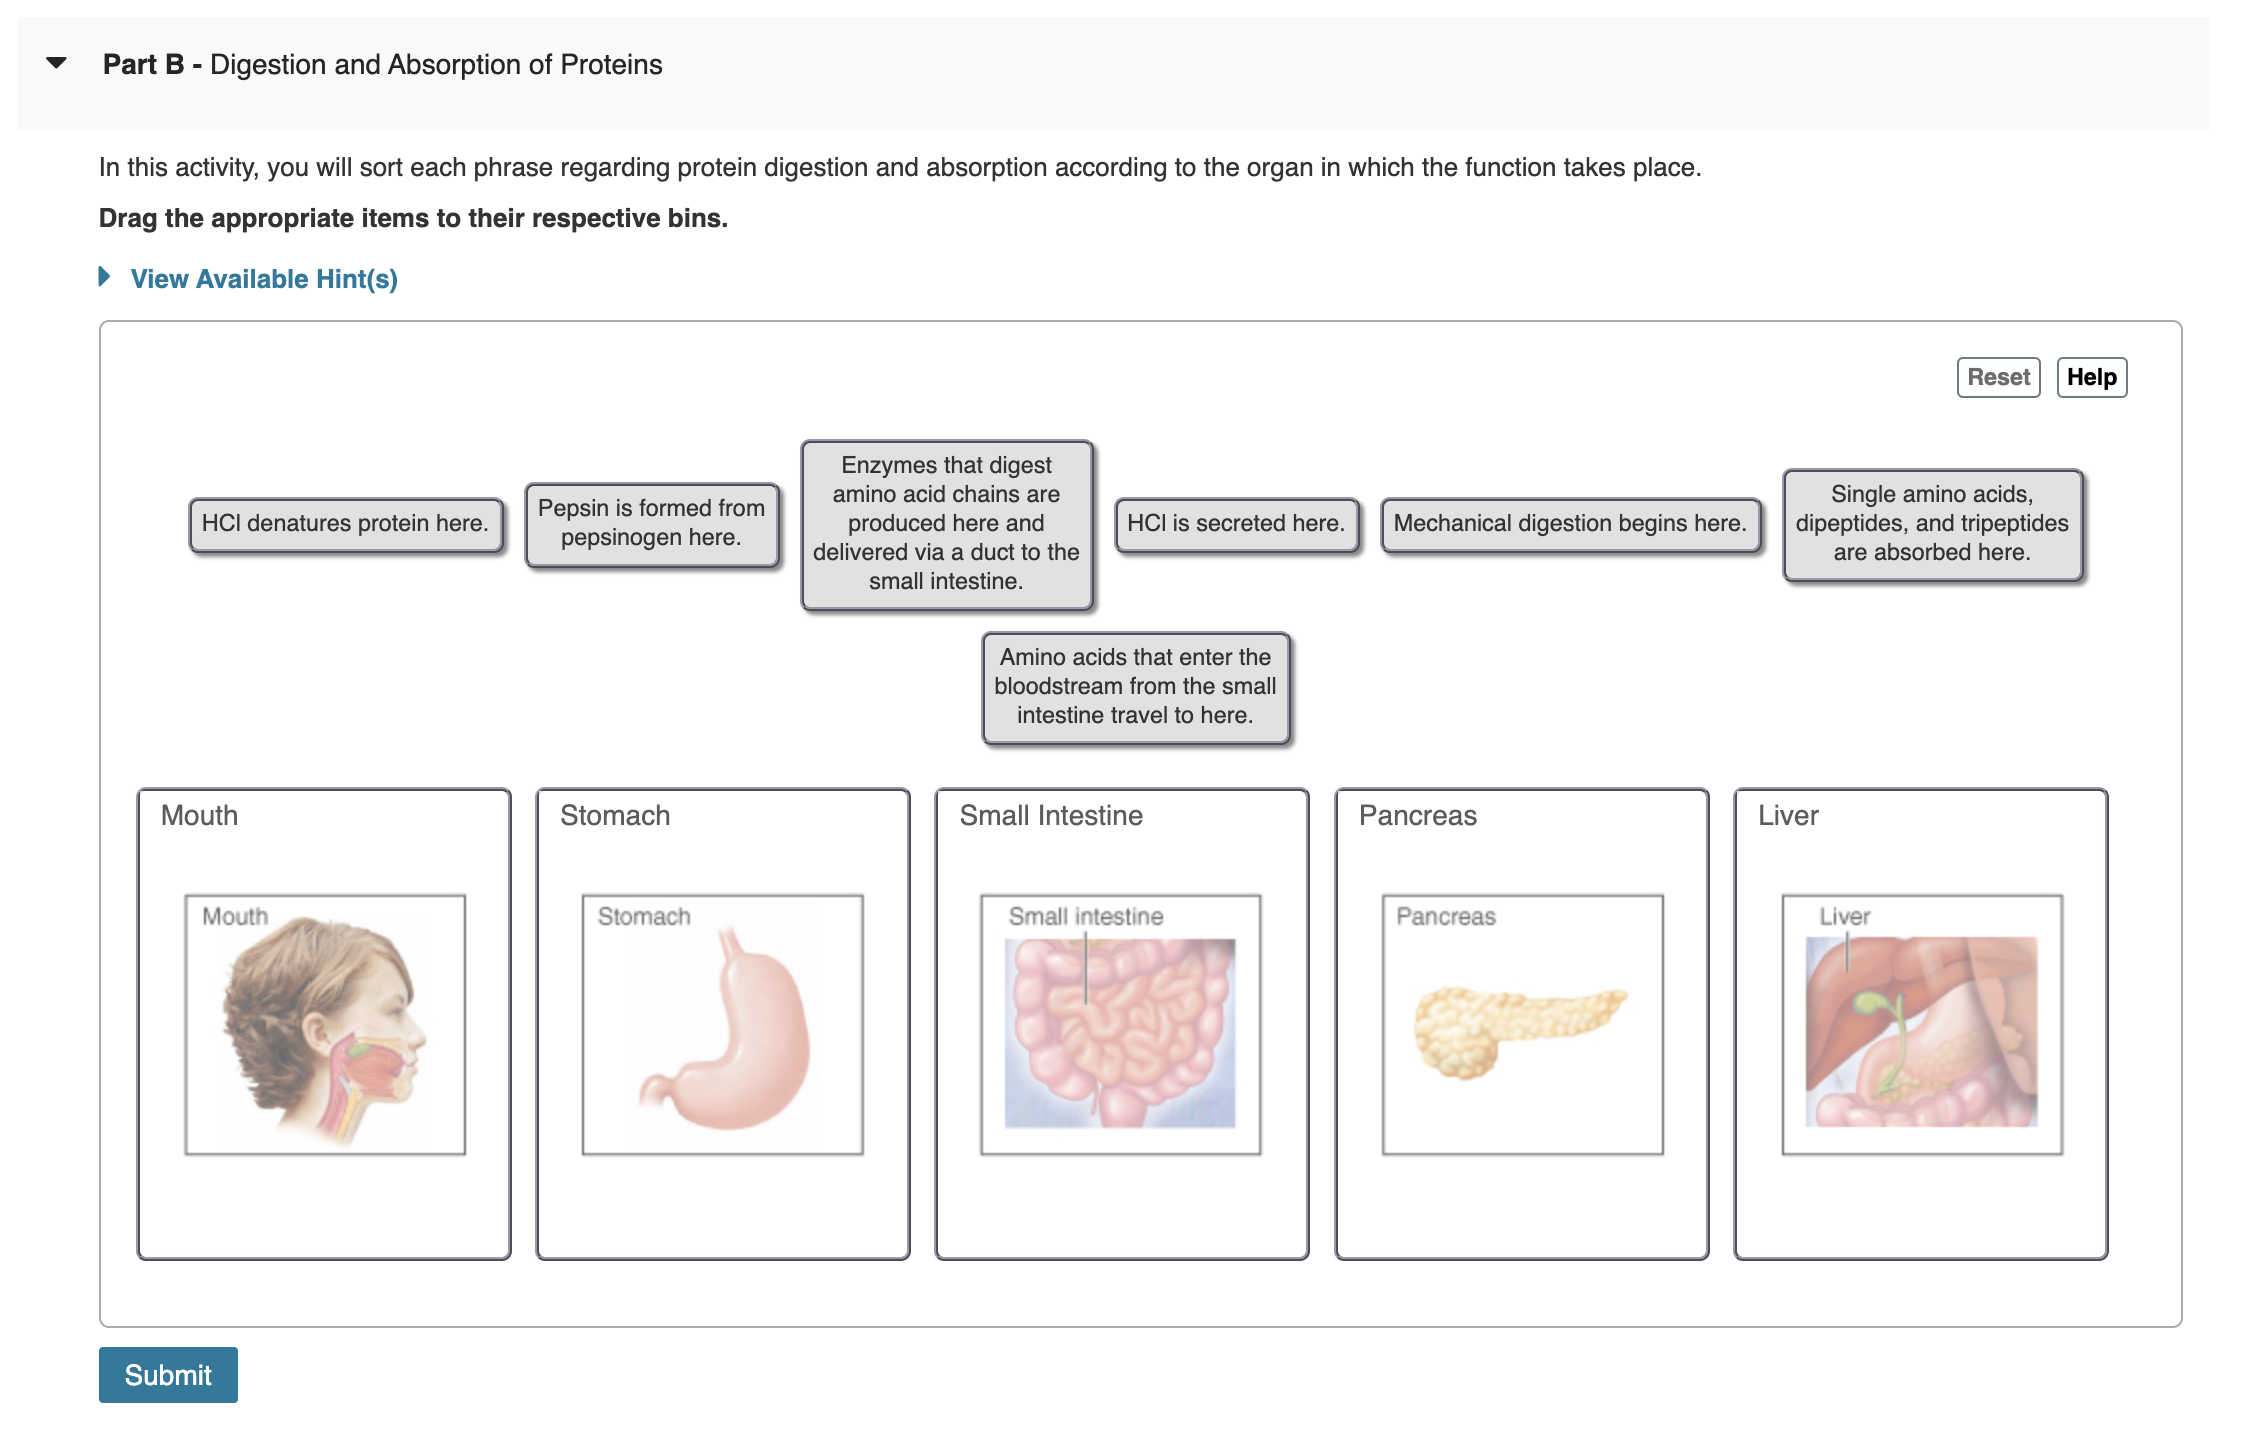The image size is (2256, 1430).
Task: Click the Liver illustration
Action: 1922,1025
